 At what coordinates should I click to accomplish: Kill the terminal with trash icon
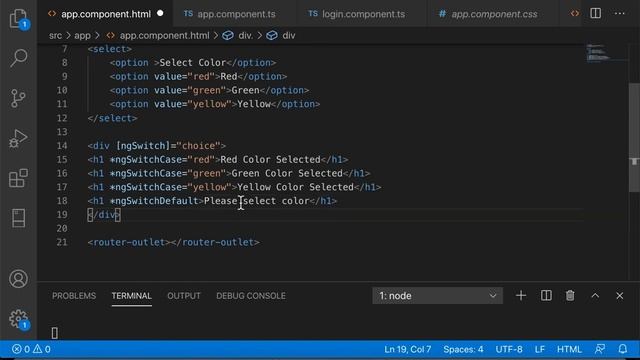(x=570, y=296)
